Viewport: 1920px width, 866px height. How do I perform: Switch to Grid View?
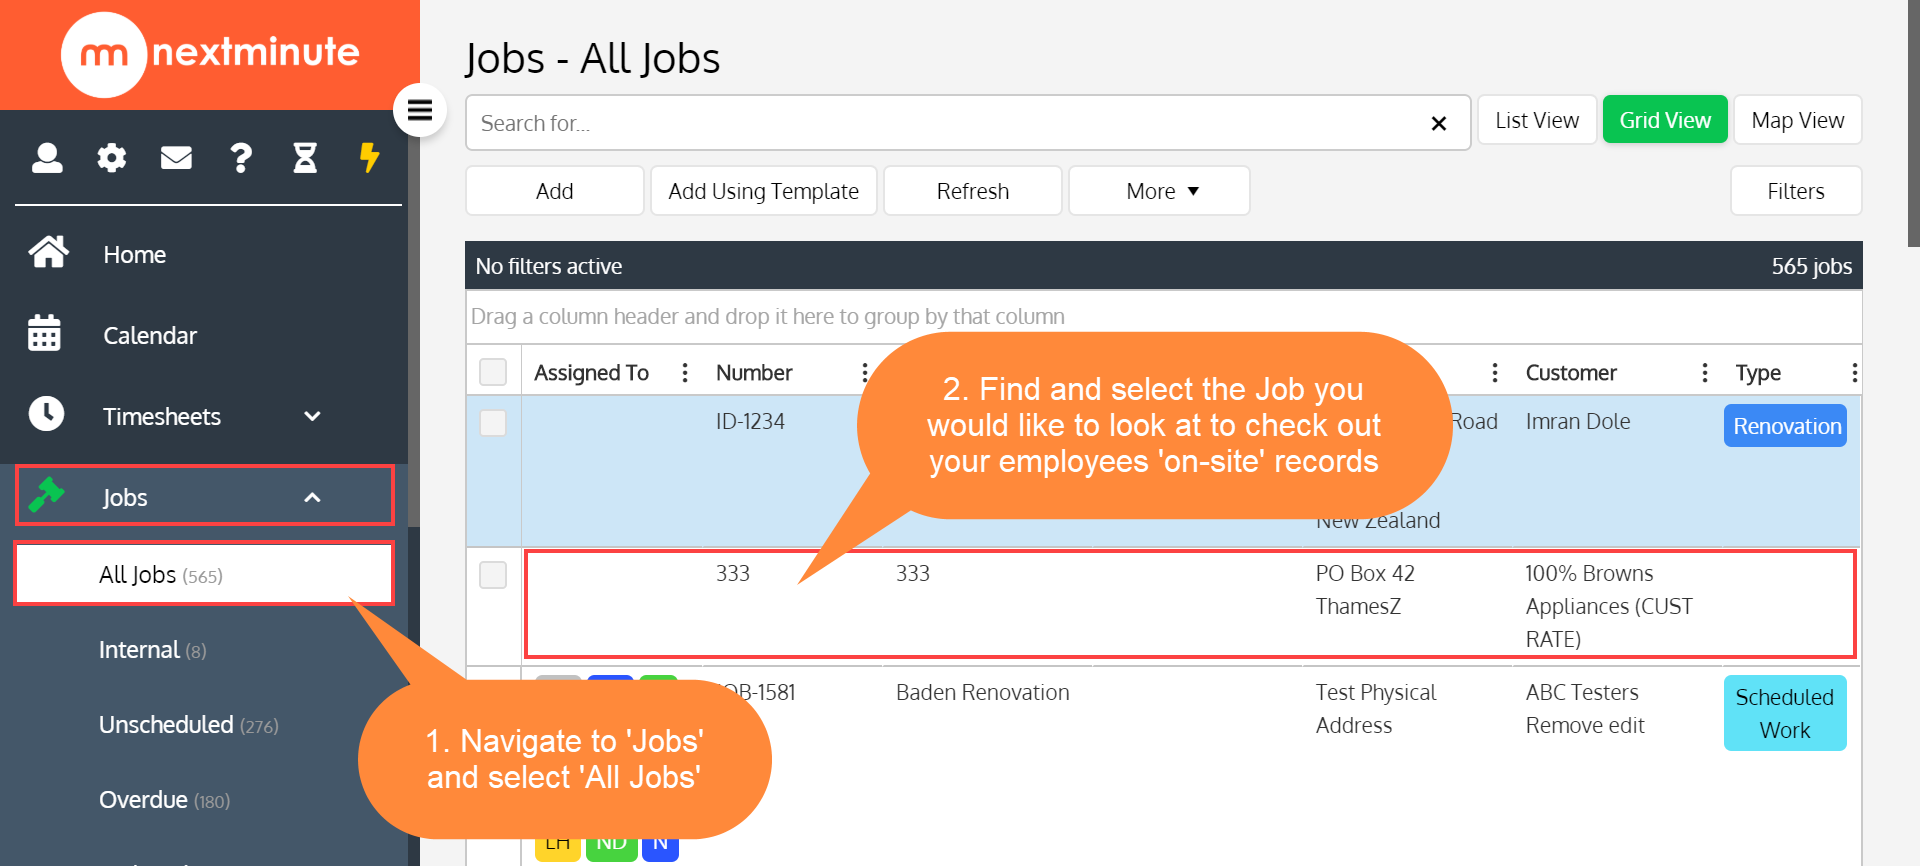click(x=1665, y=120)
